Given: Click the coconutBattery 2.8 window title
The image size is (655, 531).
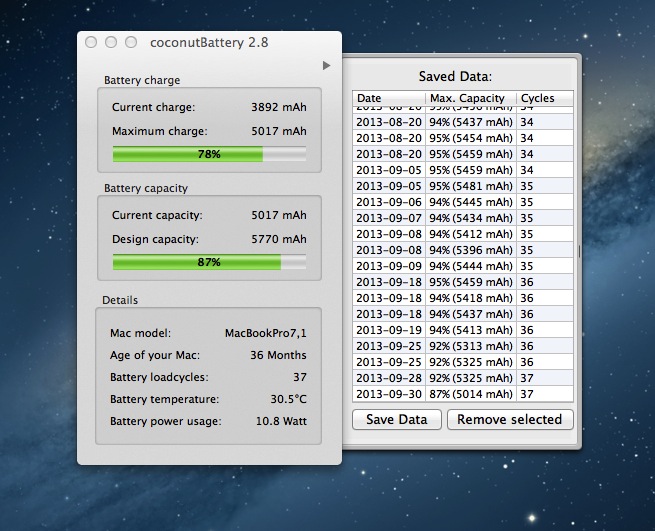Looking at the screenshot, I should 209,43.
